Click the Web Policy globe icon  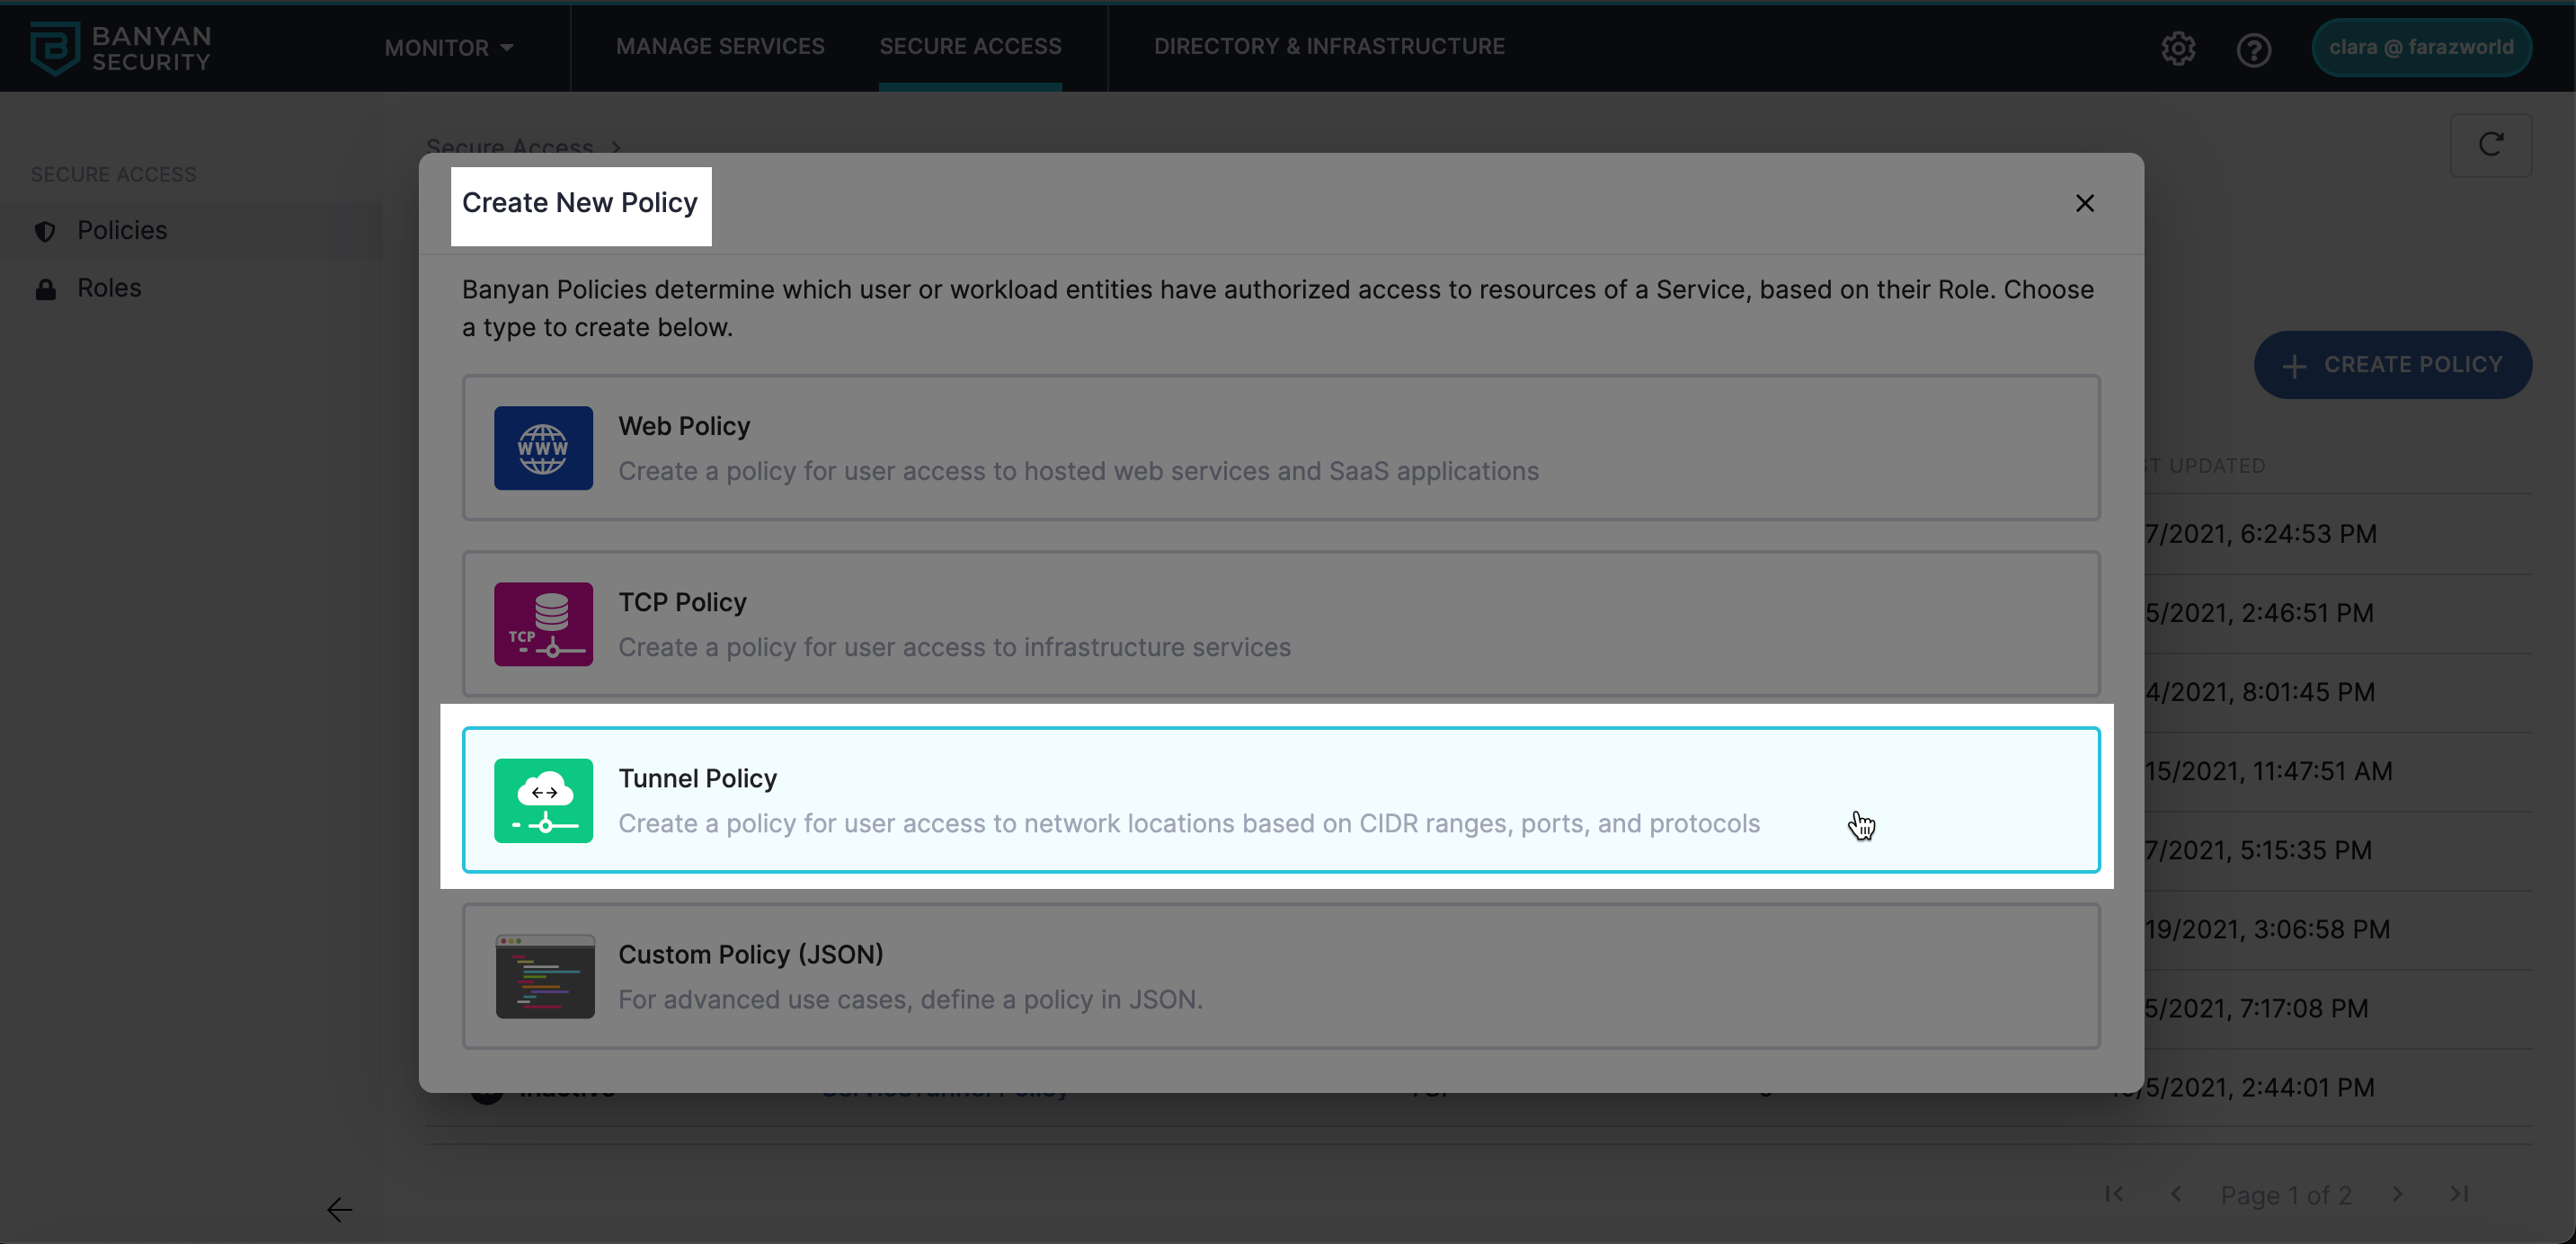click(543, 448)
